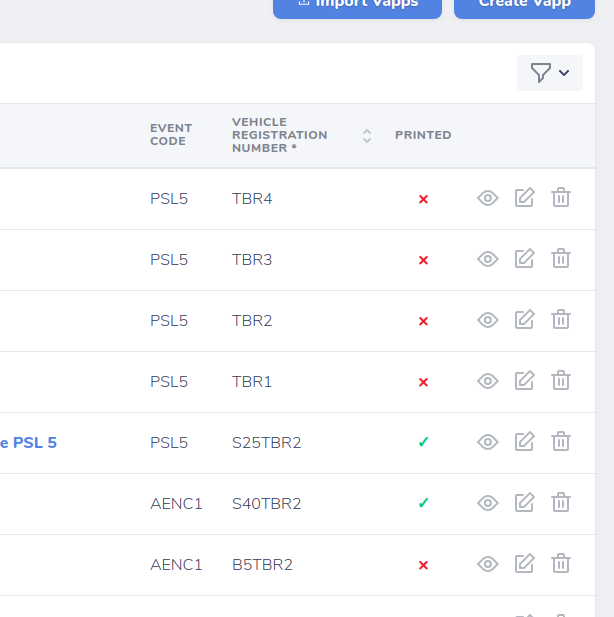
Task: View the TBR3 vapp
Action: tap(488, 259)
